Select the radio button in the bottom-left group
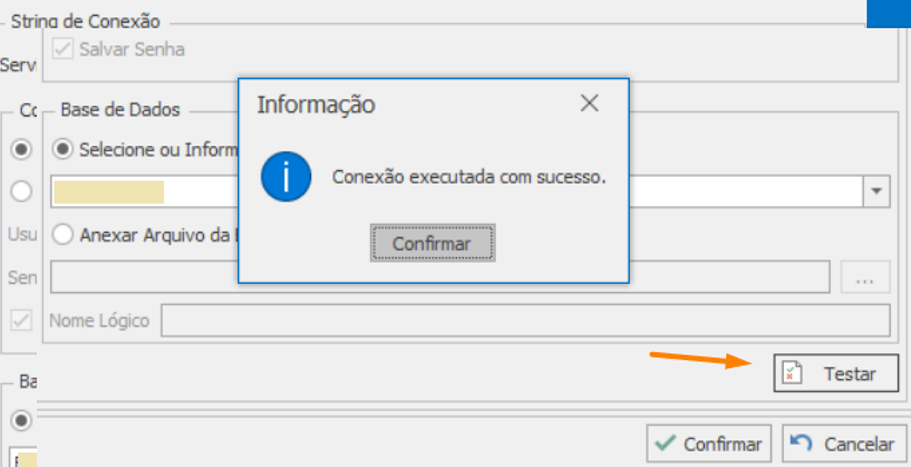 pyautogui.click(x=20, y=419)
